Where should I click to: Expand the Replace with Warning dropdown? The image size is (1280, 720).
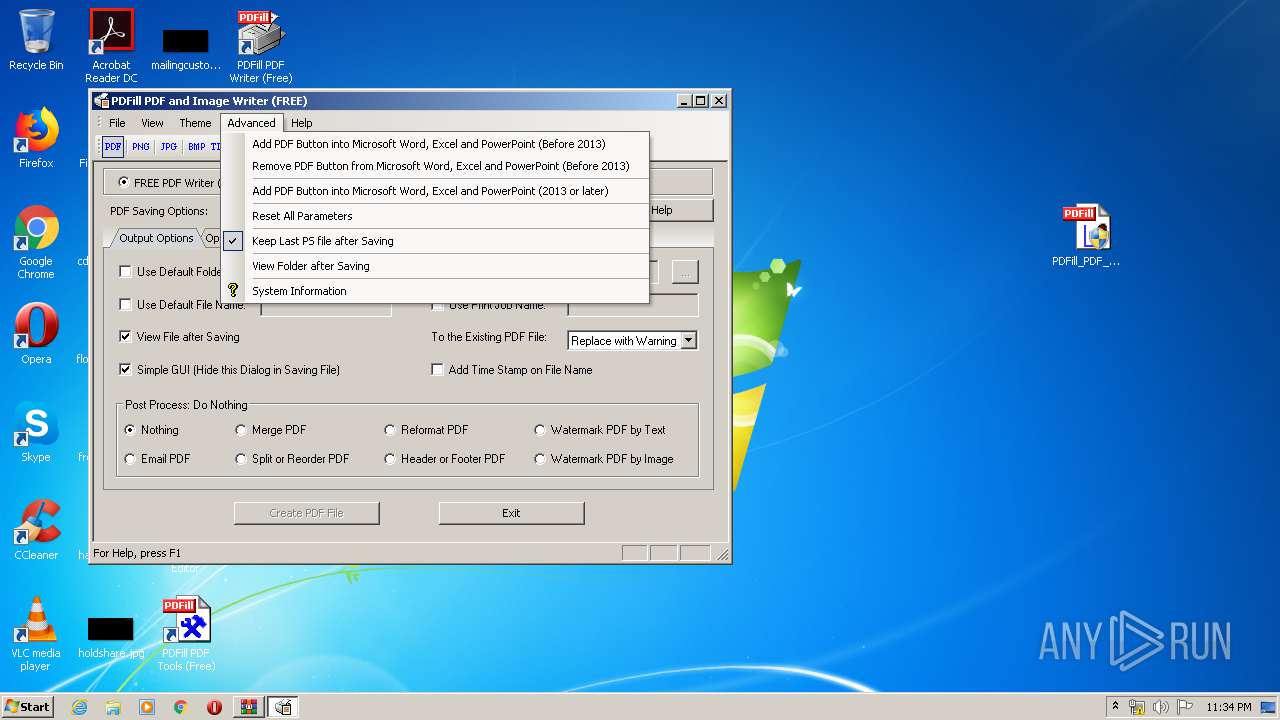(688, 341)
